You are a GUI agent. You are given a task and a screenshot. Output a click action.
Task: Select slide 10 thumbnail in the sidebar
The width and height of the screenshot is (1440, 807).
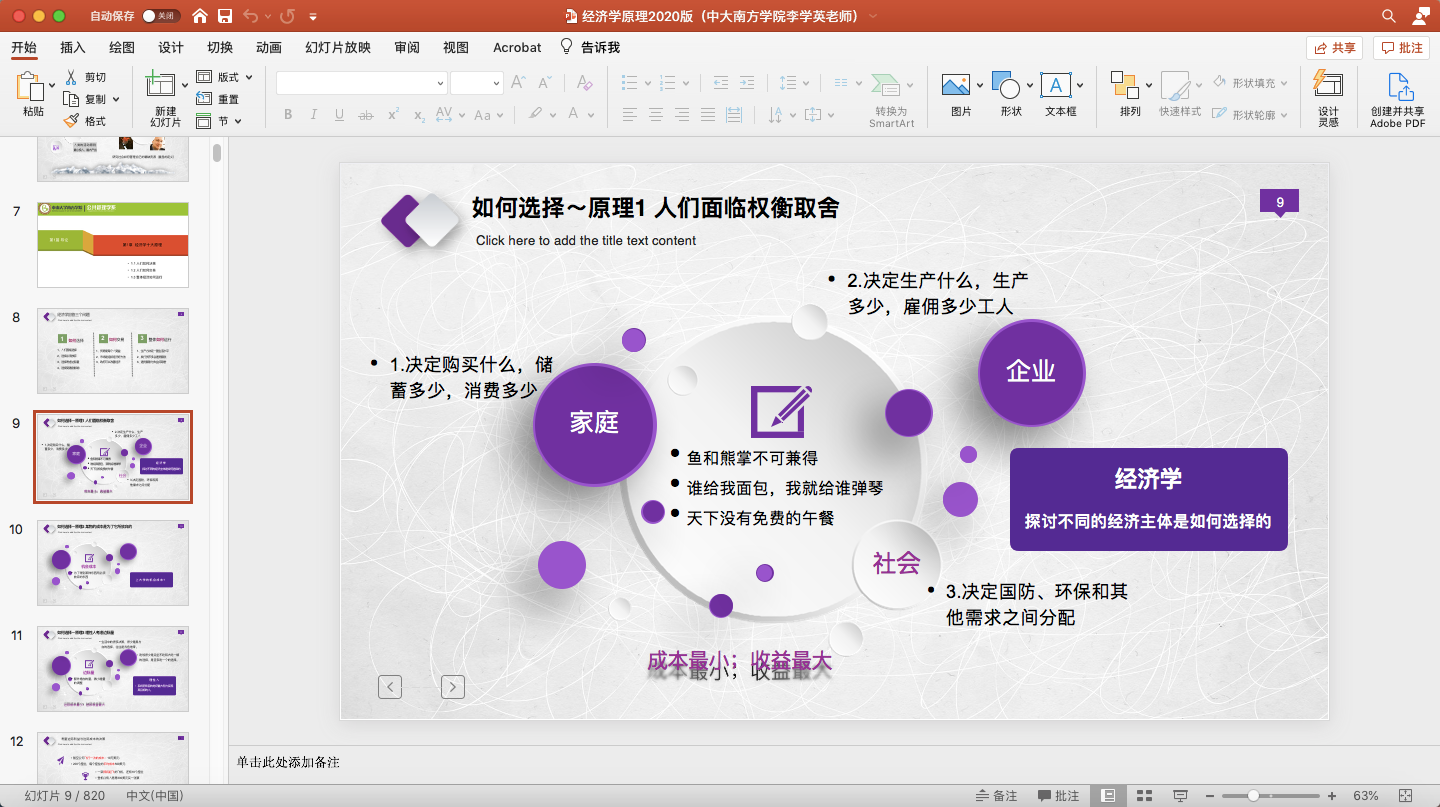click(112, 562)
